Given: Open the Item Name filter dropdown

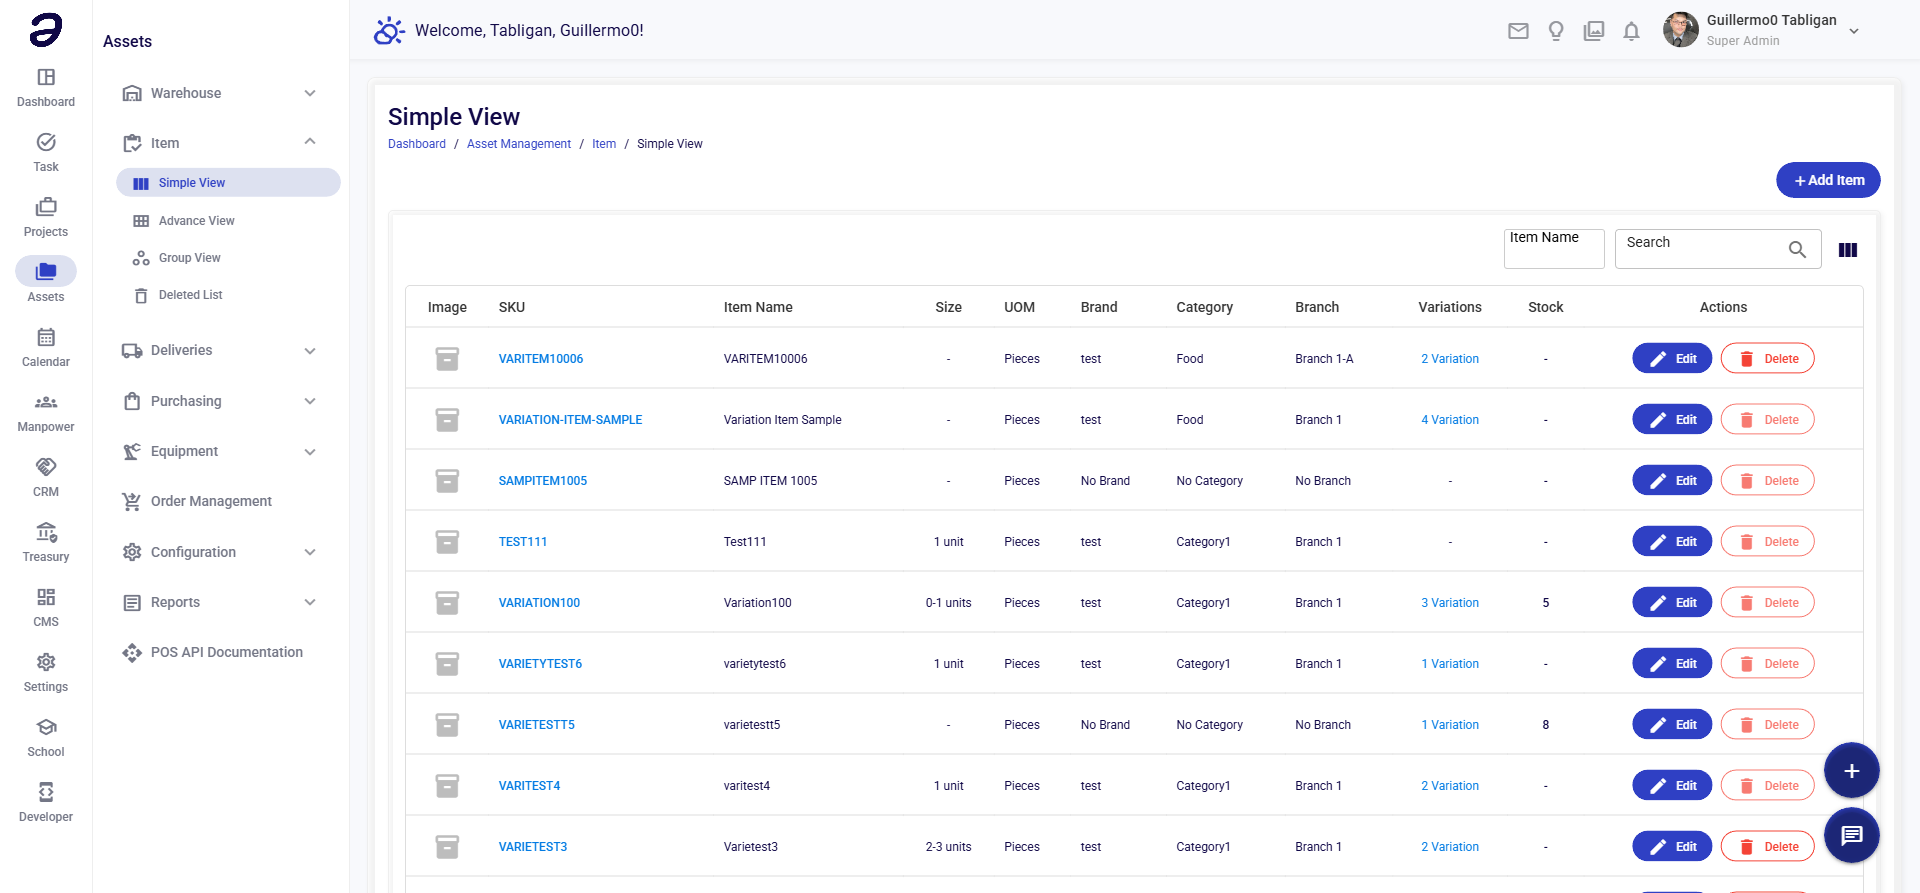Looking at the screenshot, I should (1553, 249).
